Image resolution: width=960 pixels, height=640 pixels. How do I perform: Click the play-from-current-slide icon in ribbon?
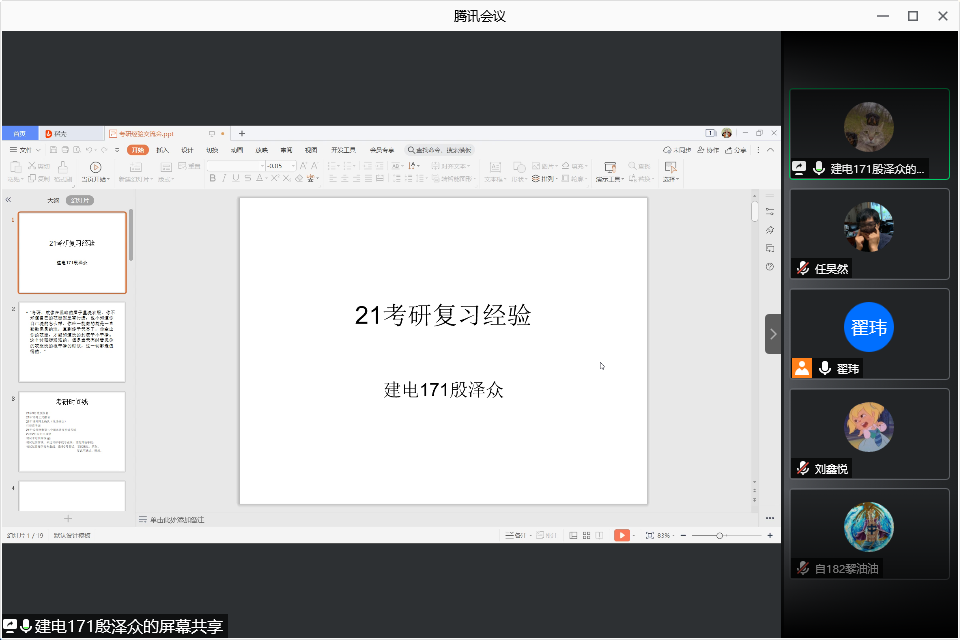coord(95,167)
